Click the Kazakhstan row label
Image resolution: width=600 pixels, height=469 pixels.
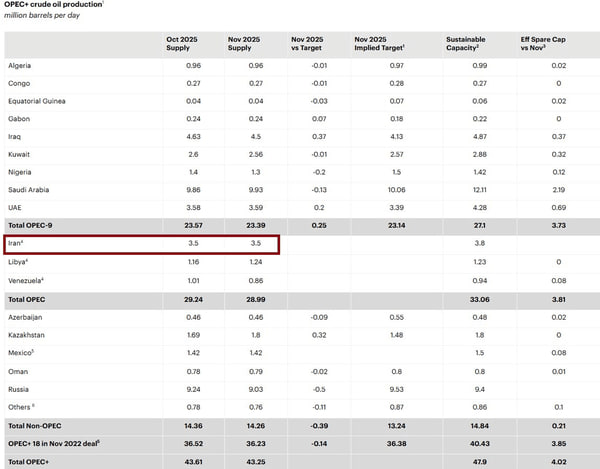pyautogui.click(x=28, y=335)
